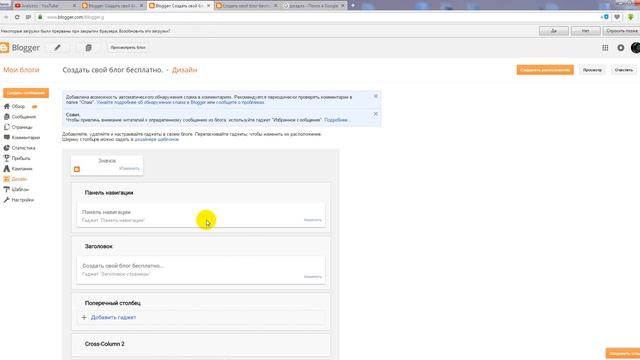This screenshot has width=640, height=360.
Task: Click 'Изменить' in the 'Заголовок' gadget
Action: (313, 276)
